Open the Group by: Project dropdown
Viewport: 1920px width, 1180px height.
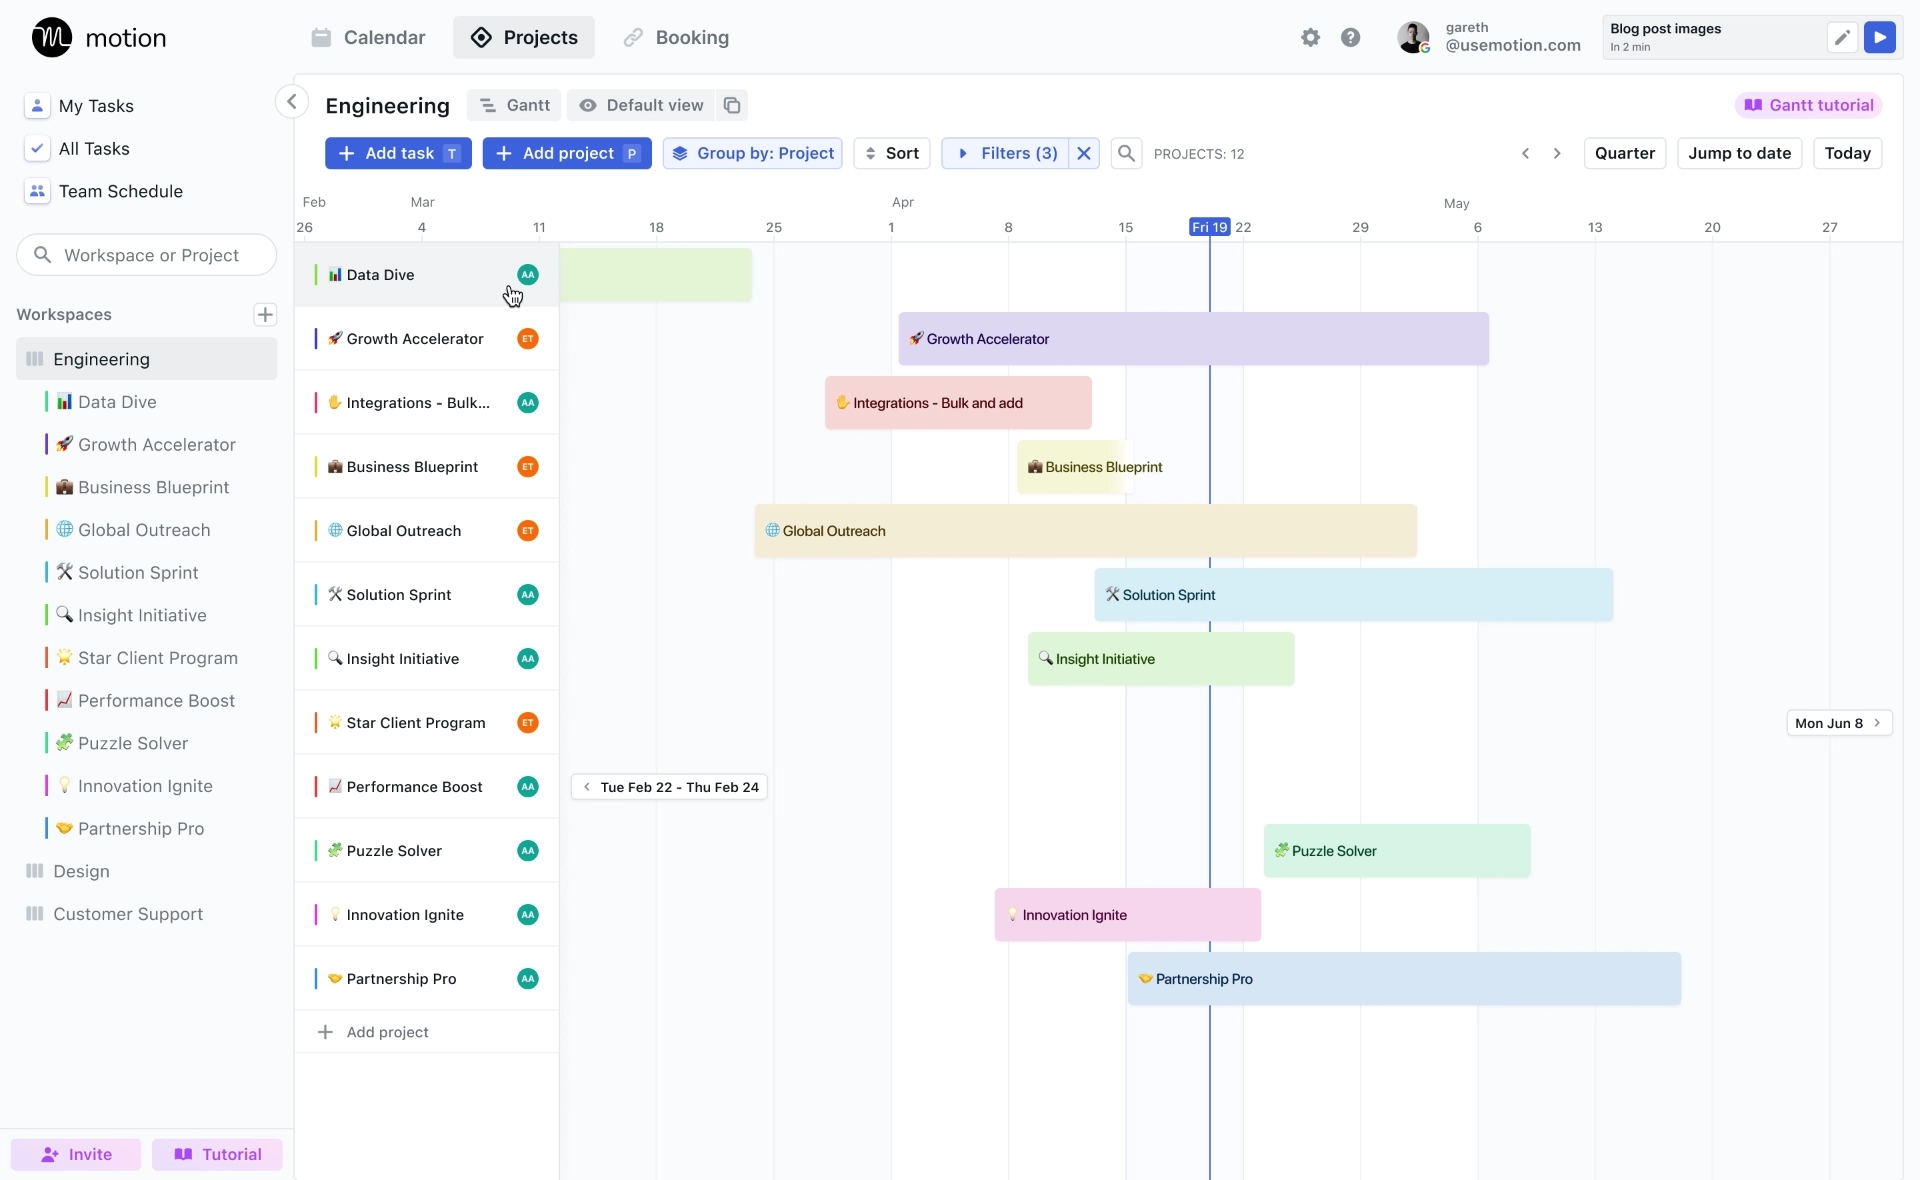[753, 153]
